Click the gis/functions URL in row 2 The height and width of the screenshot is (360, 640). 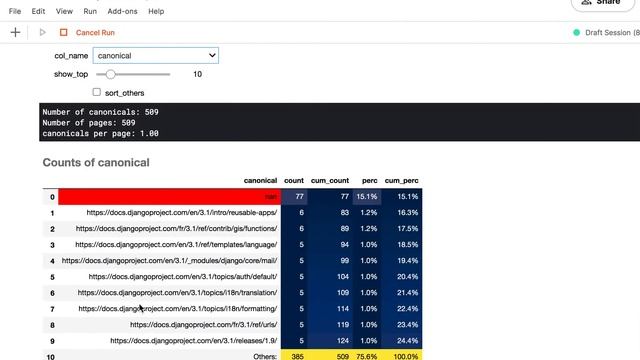(176, 229)
